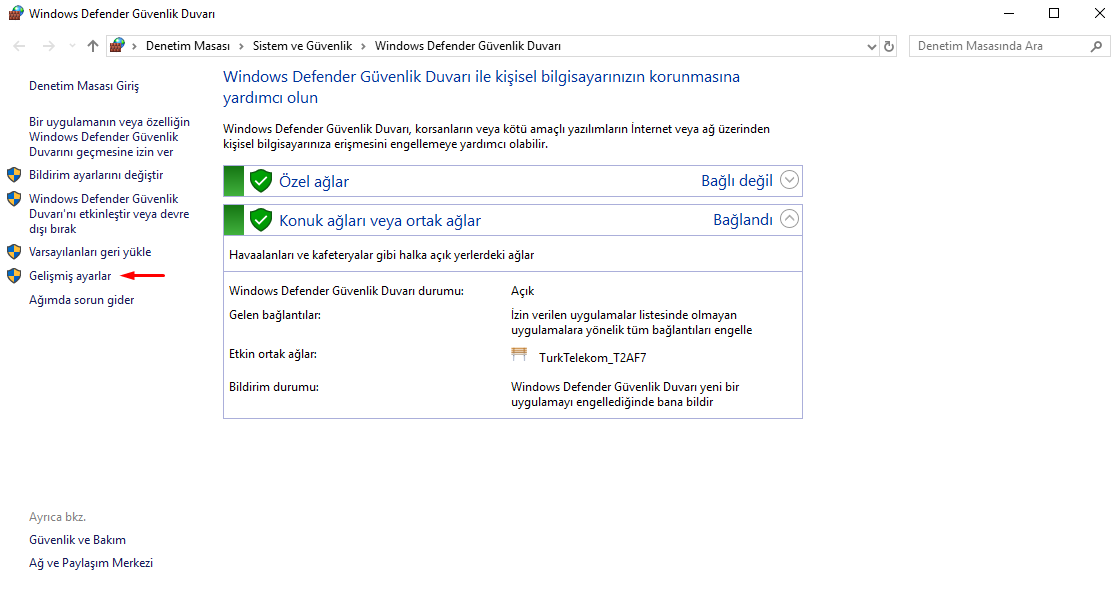Open Varsayılanları geri yükle link
Viewport: 1120px width, 589px height.
[90, 252]
